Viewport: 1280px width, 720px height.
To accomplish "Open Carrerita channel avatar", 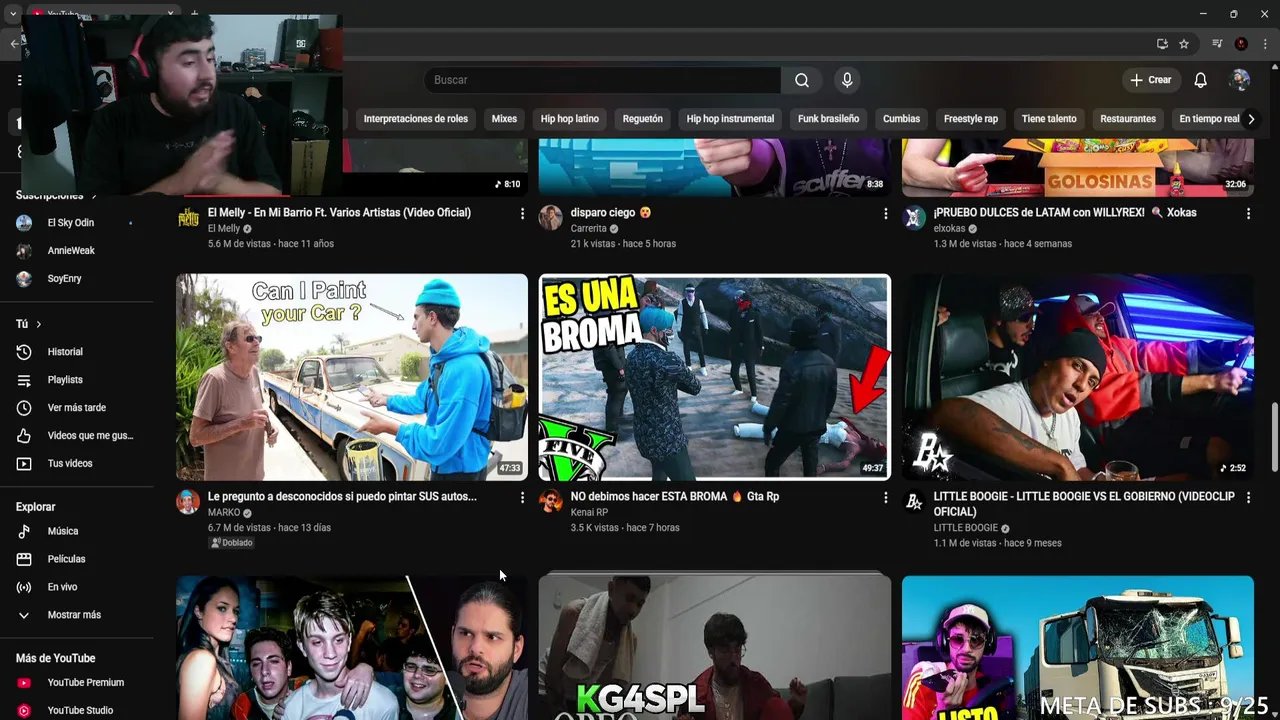I will 551,218.
